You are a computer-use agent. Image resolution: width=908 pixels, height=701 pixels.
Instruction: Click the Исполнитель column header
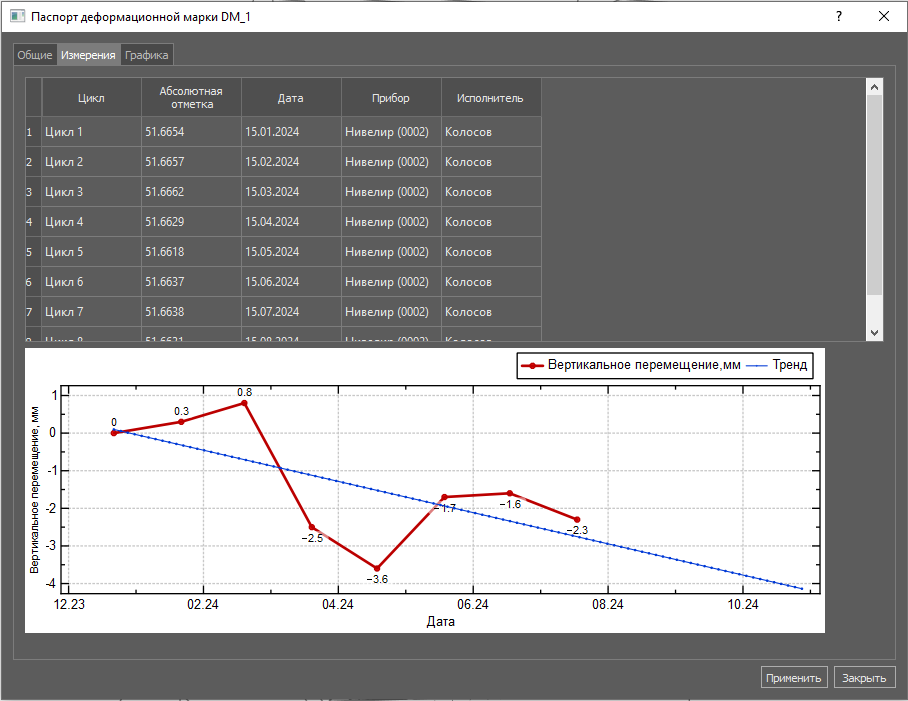click(490, 98)
